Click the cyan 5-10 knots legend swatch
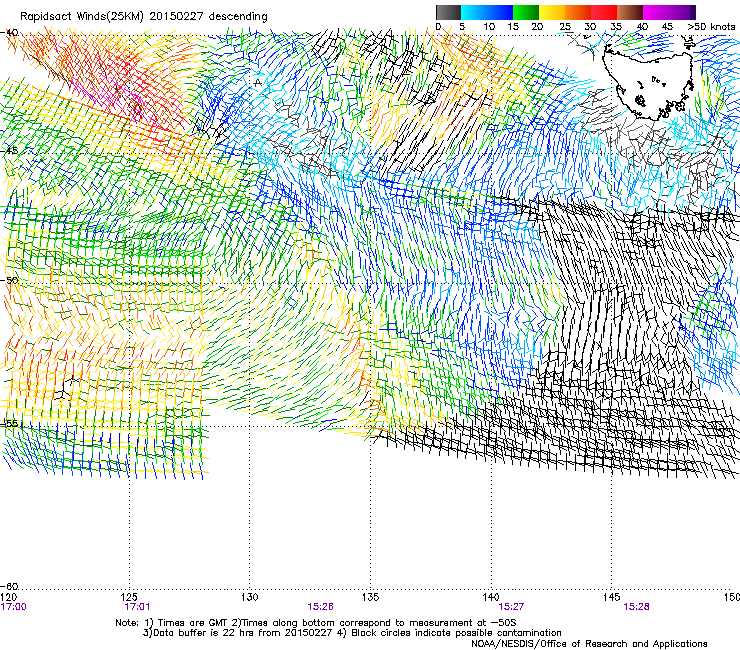Viewport: 740px width, 650px height. [x=474, y=12]
